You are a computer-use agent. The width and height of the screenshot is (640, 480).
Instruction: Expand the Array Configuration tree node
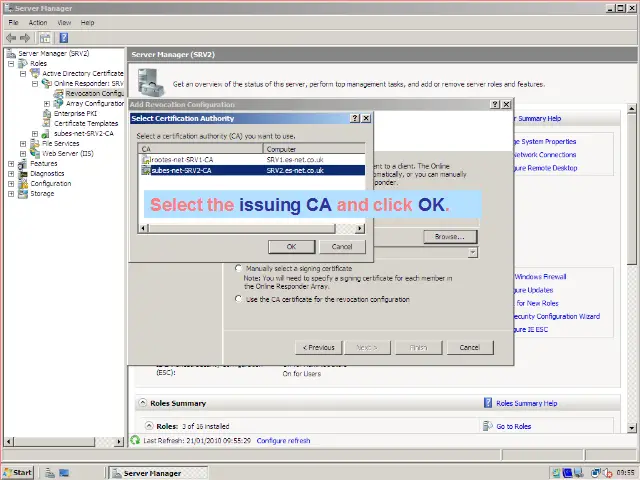pyautogui.click(x=47, y=103)
